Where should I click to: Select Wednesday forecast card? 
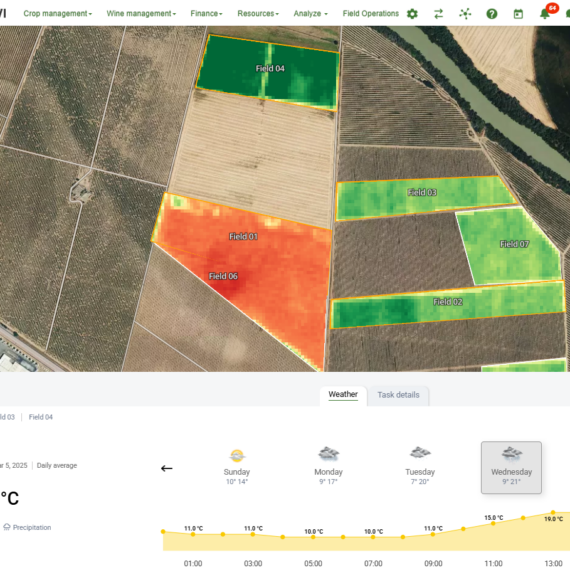point(511,467)
